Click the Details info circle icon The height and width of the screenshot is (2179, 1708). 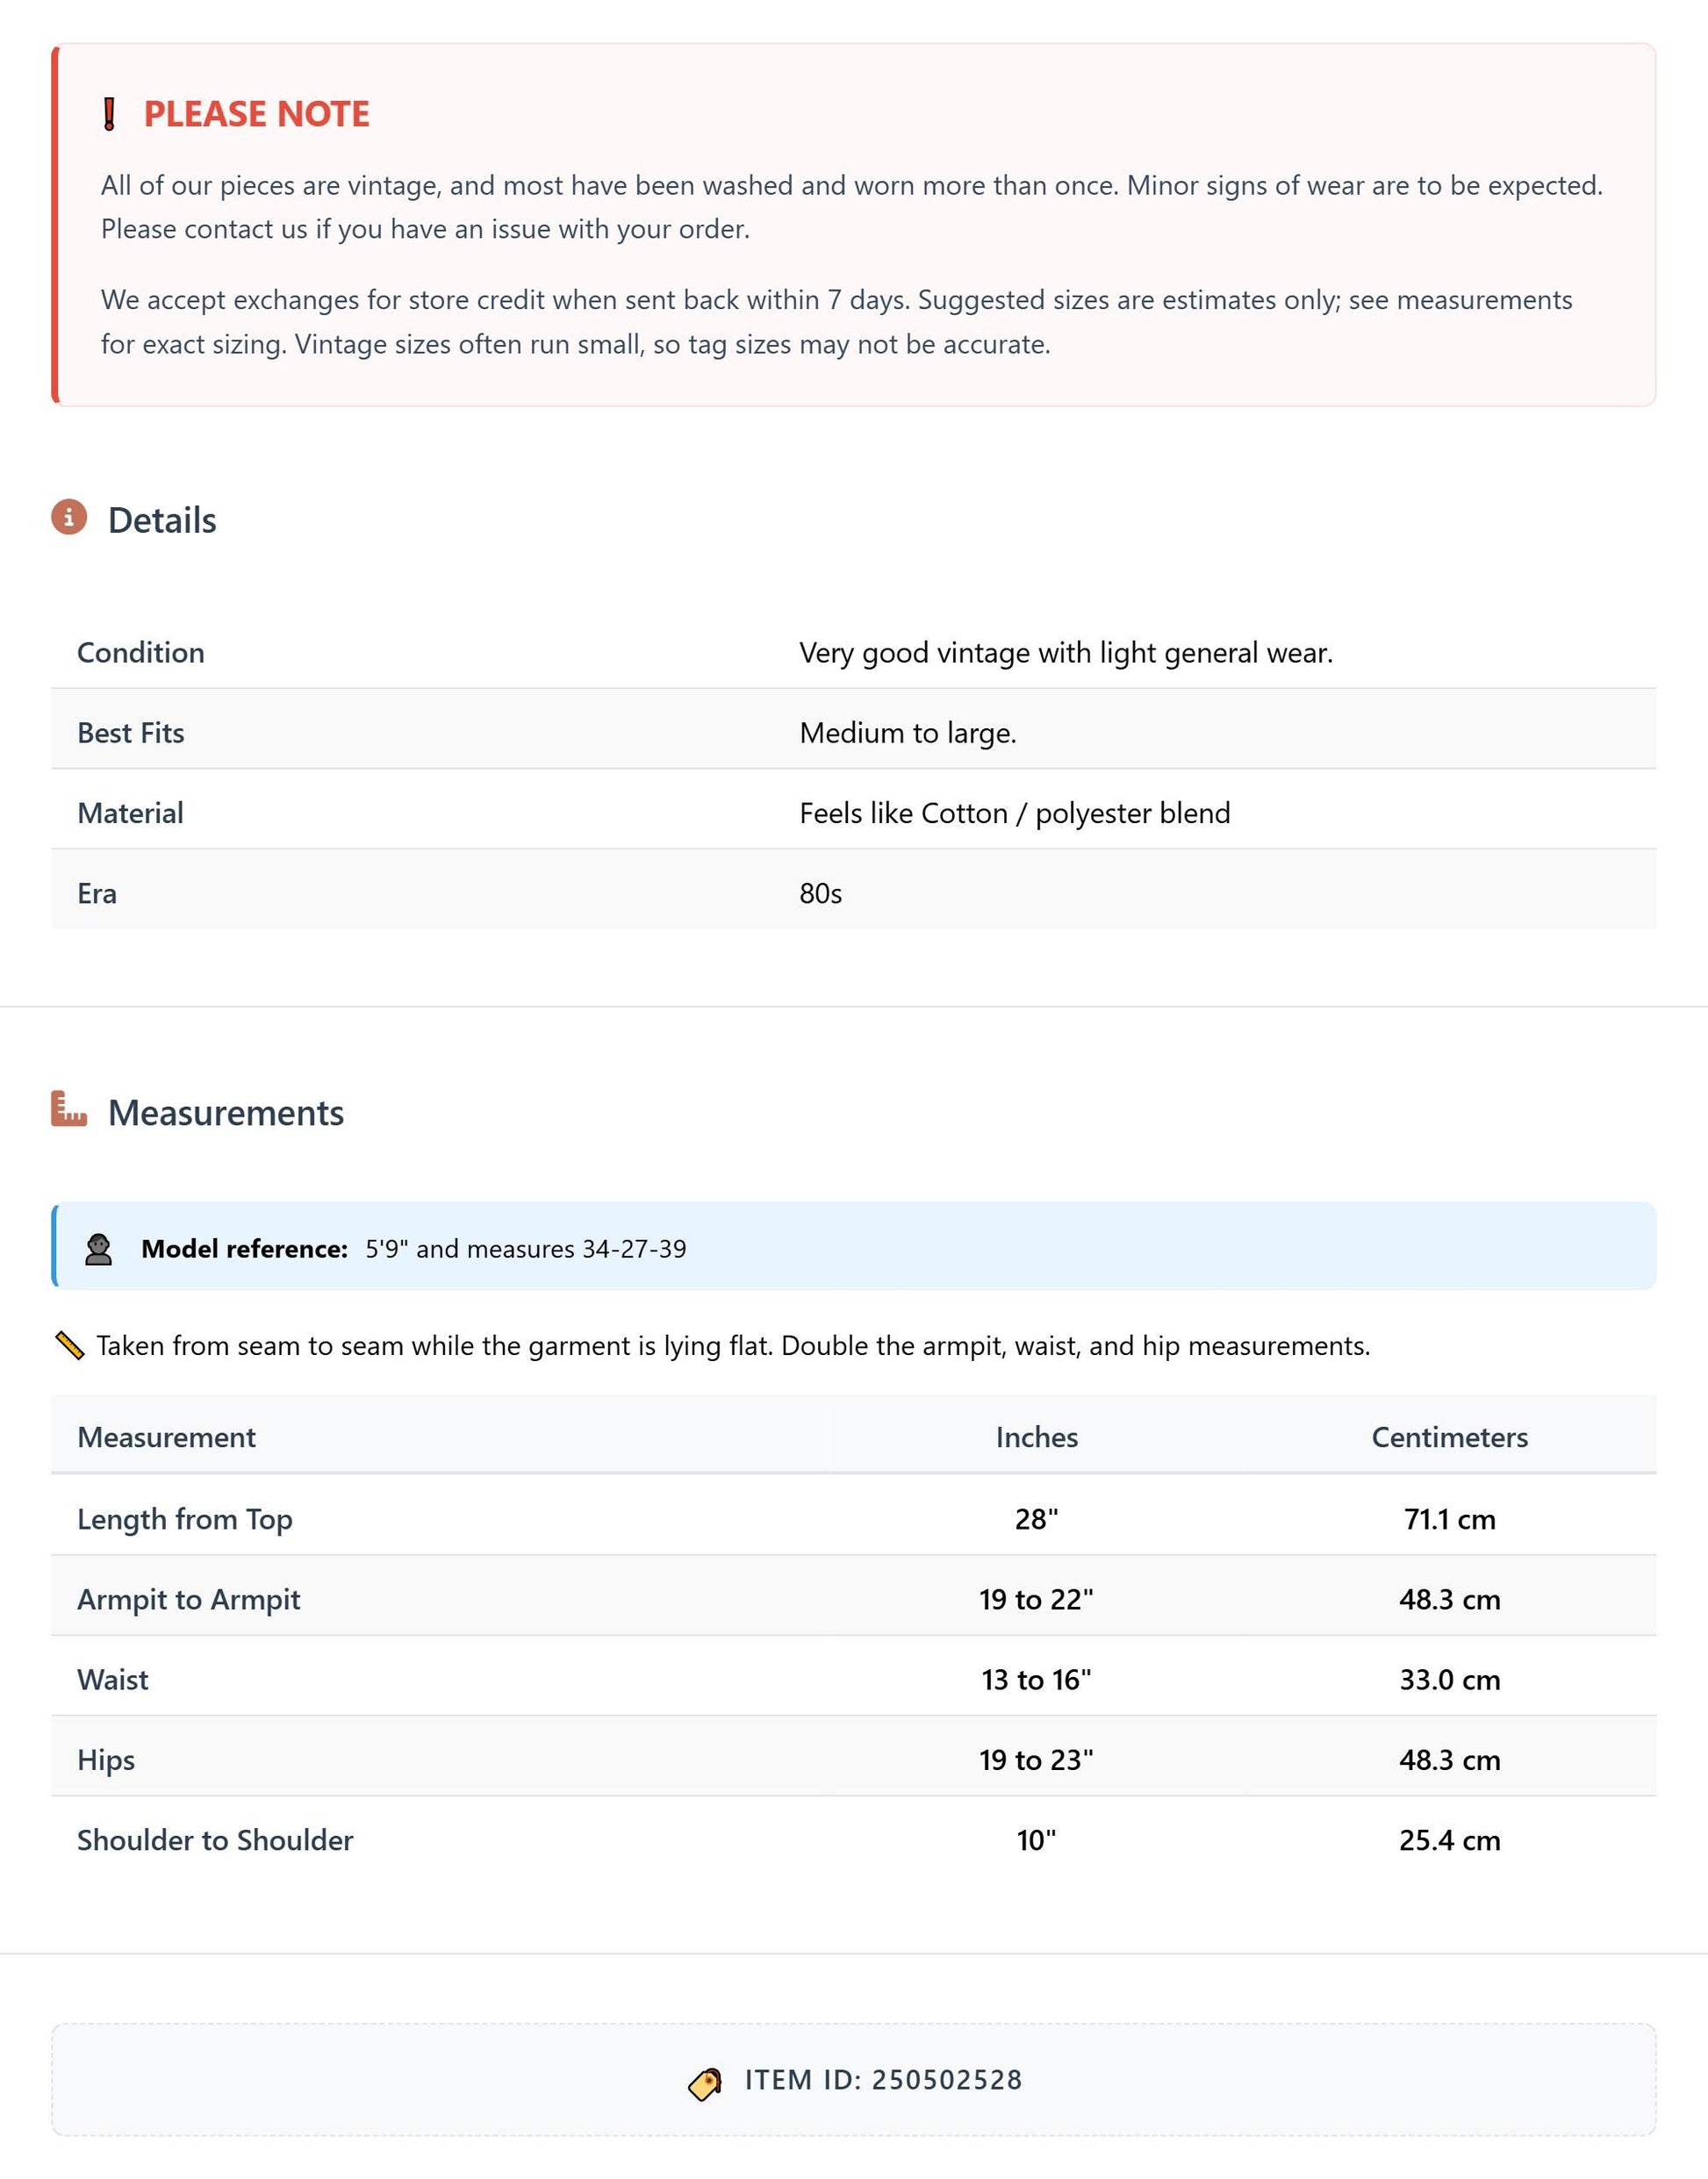[x=69, y=517]
